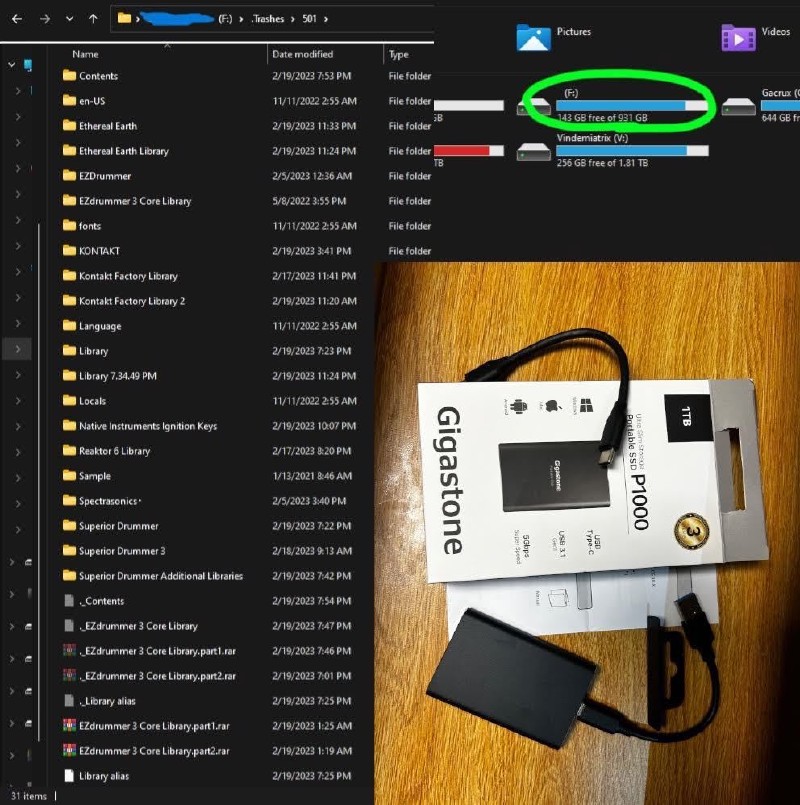Image resolution: width=800 pixels, height=805 pixels.
Task: Click the Forward navigation arrow
Action: (x=43, y=18)
